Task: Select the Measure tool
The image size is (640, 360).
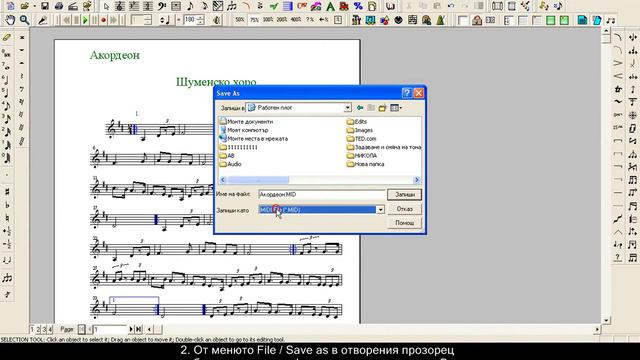Action: coord(176,6)
